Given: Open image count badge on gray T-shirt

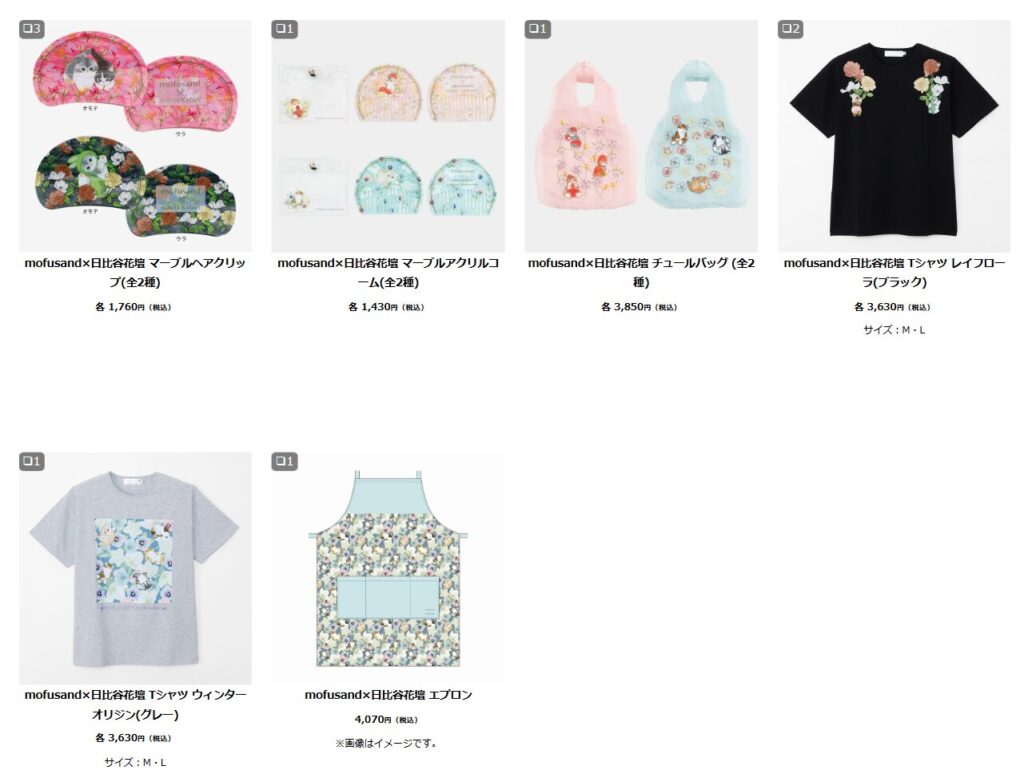Looking at the screenshot, I should (31, 461).
